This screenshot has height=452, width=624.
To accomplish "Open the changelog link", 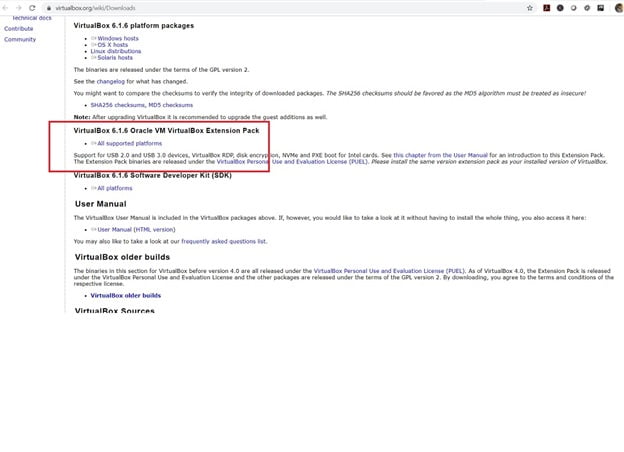I will click(x=111, y=82).
